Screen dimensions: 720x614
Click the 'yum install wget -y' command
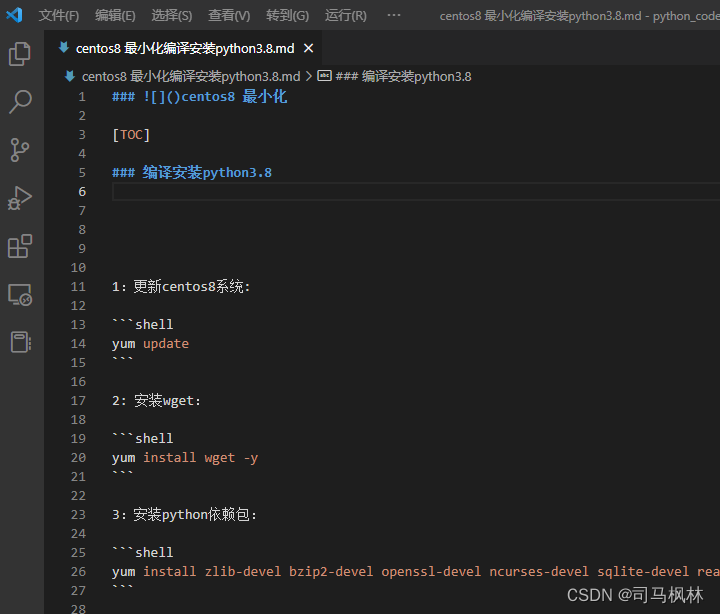[x=185, y=457]
